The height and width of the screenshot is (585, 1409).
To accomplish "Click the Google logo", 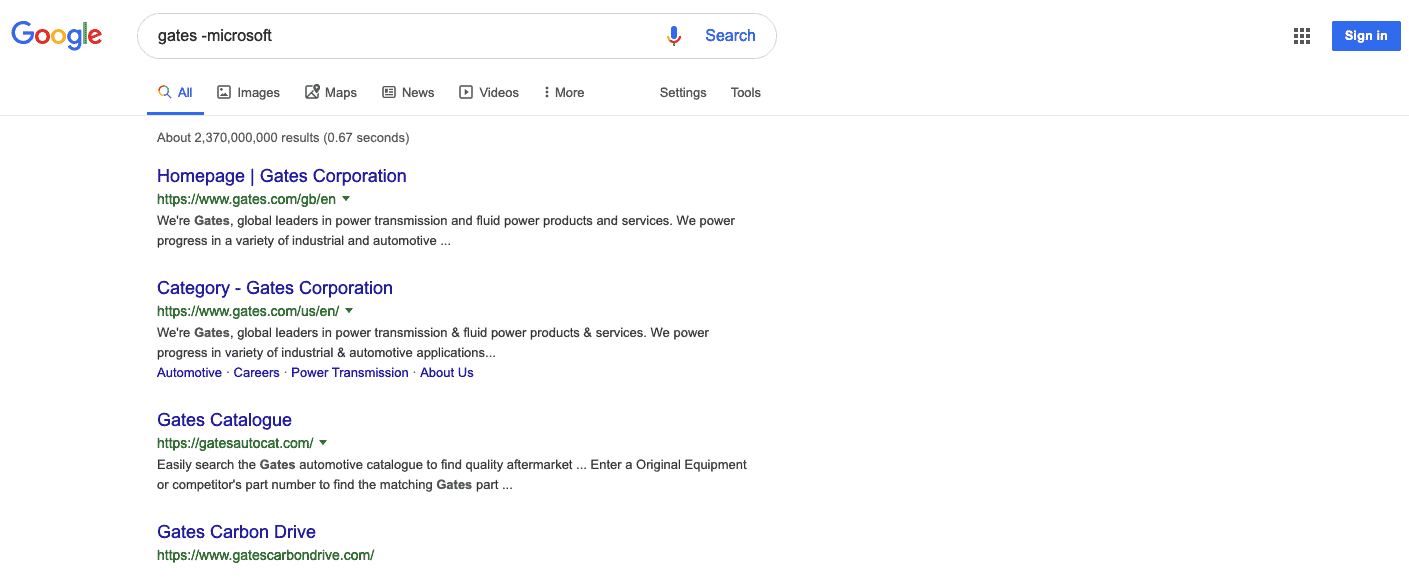I will pyautogui.click(x=56, y=35).
